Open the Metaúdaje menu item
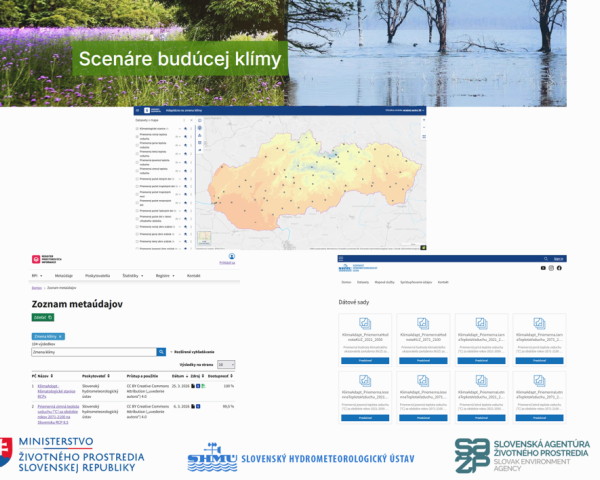The width and height of the screenshot is (600, 480). tap(63, 275)
